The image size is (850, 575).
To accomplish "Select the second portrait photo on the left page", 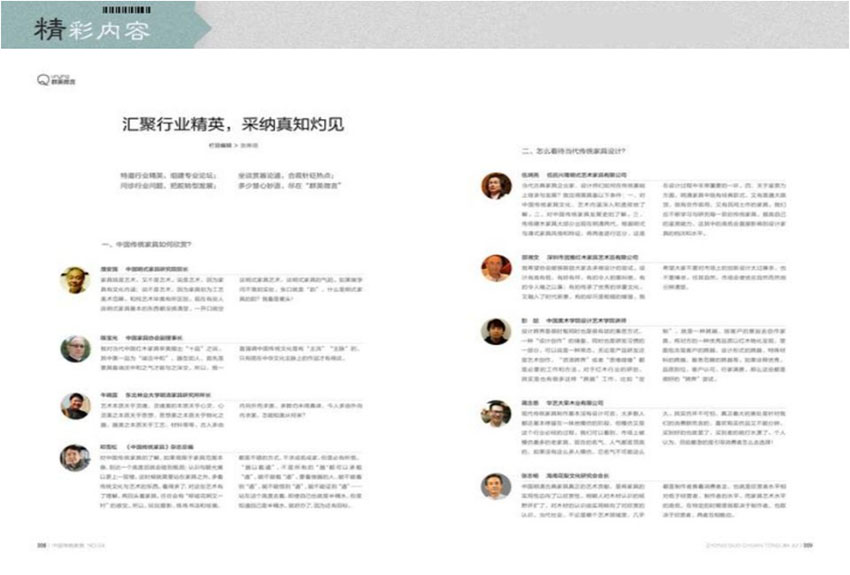I will (x=75, y=347).
